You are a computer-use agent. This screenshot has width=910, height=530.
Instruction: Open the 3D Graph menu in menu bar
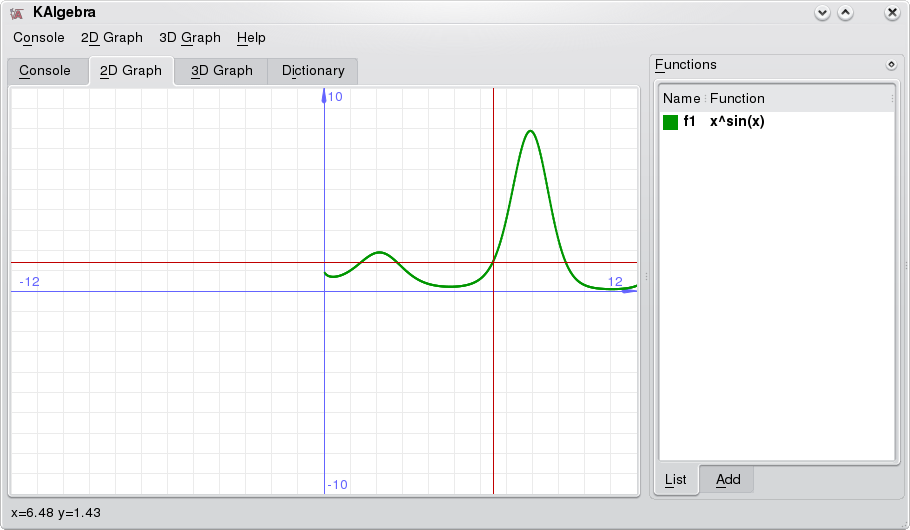click(x=190, y=38)
